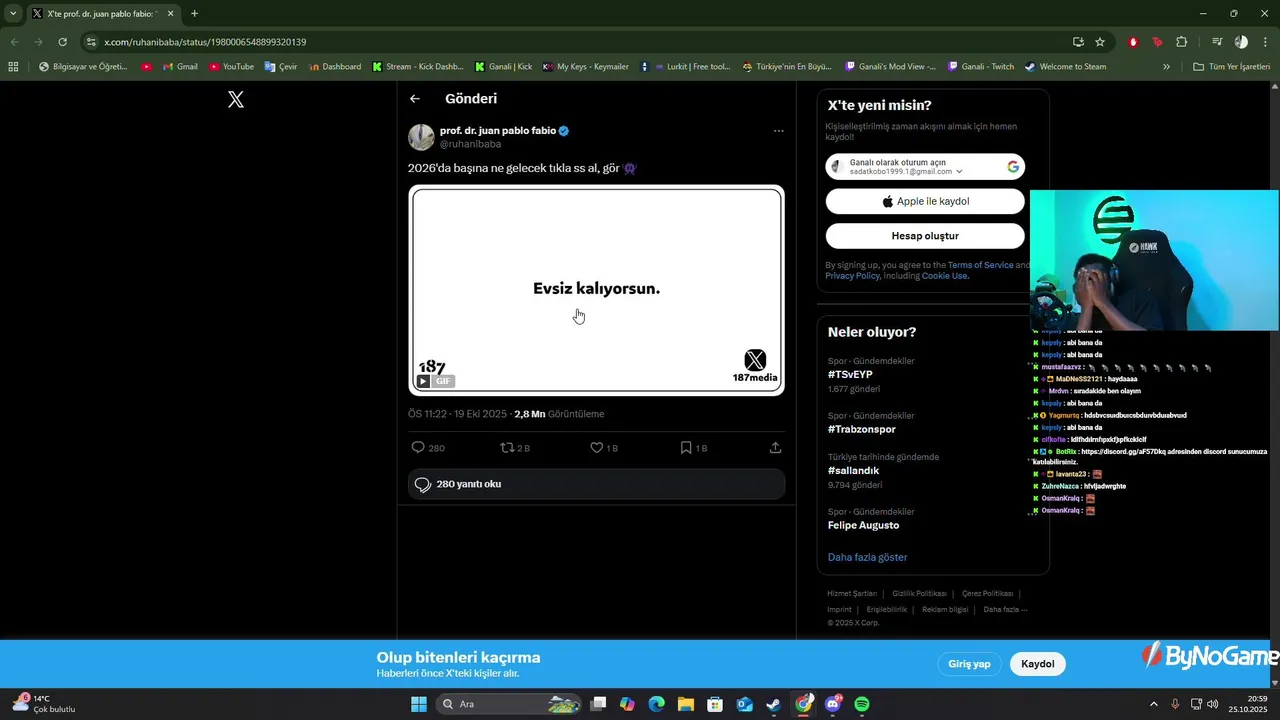Screen dimensions: 1280x720
Task: Open the YouTube bookmark
Action: (231, 67)
